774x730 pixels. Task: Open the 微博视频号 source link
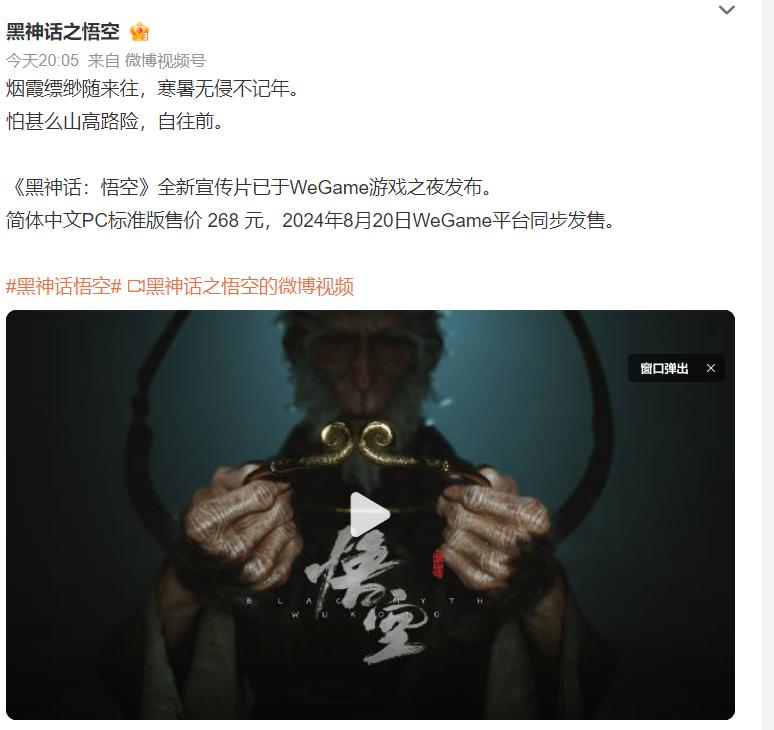165,61
